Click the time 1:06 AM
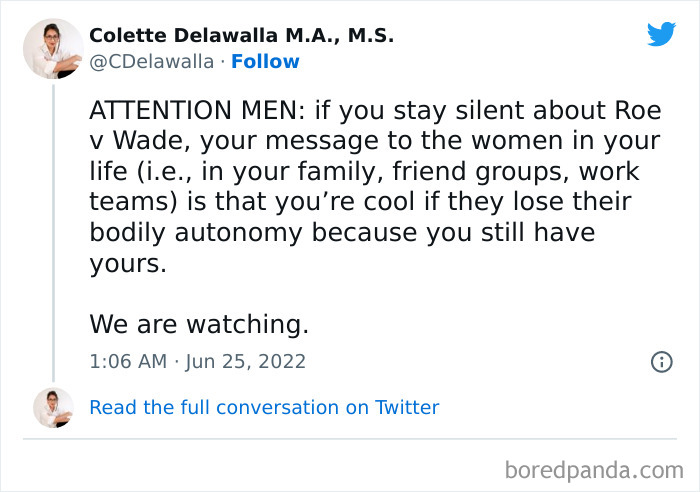This screenshot has height=492, width=700. [x=127, y=362]
